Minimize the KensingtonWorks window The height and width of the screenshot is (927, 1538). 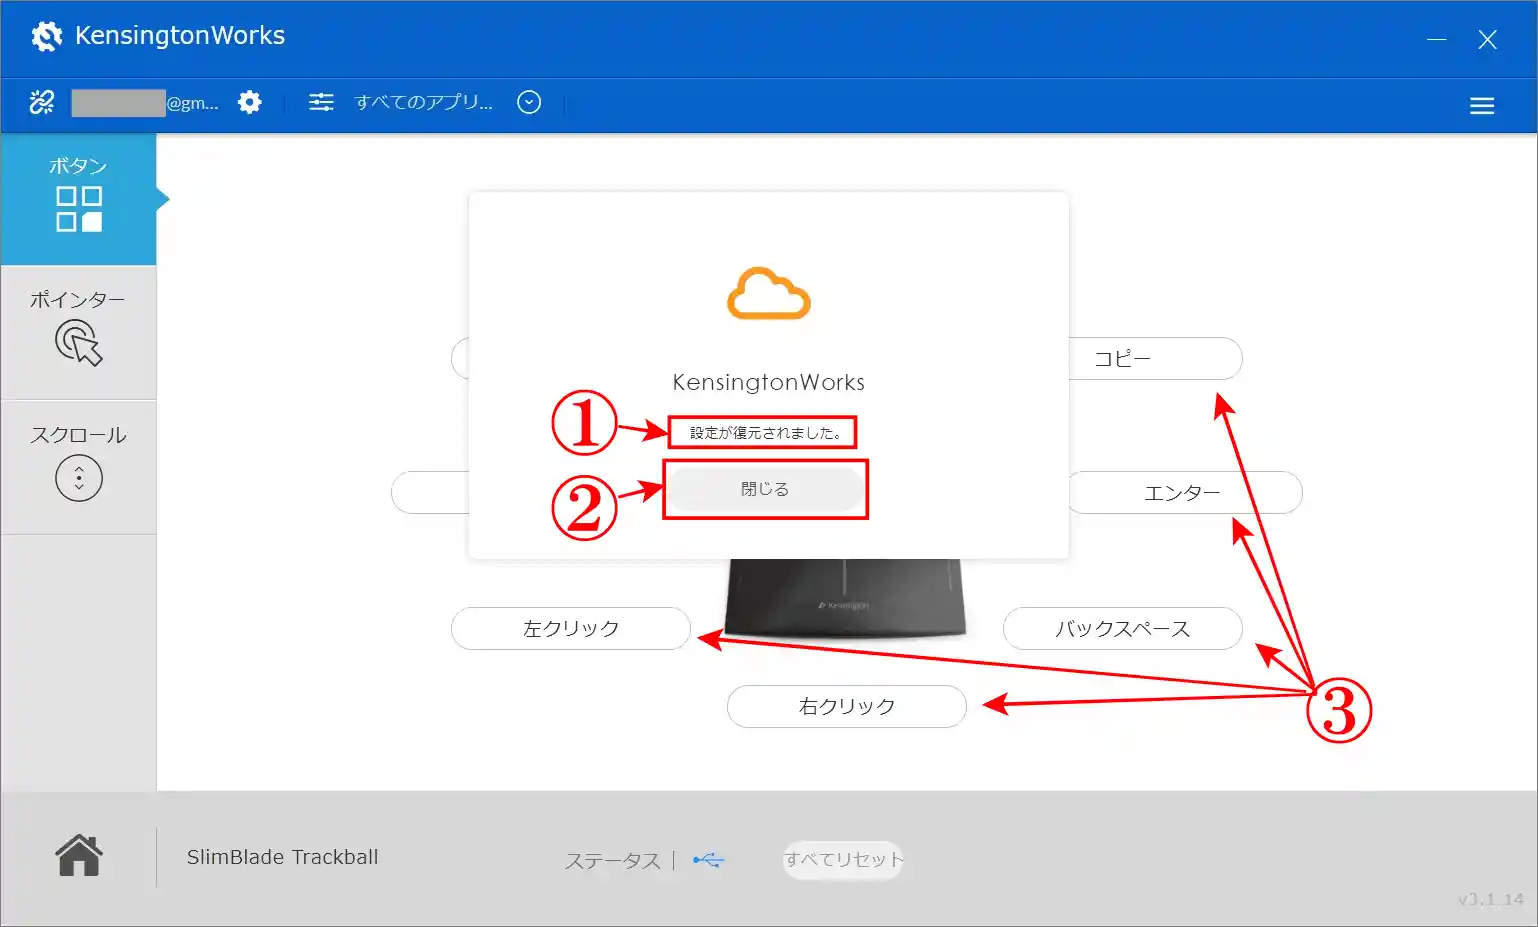(x=1437, y=39)
